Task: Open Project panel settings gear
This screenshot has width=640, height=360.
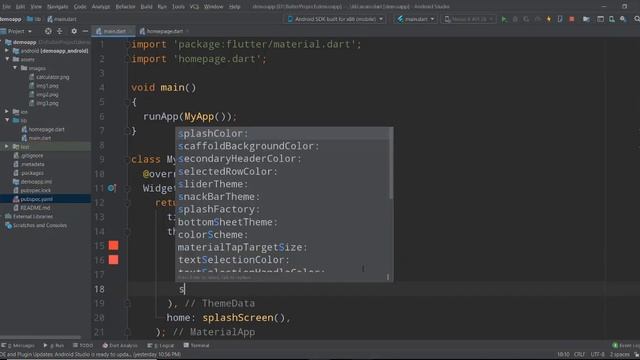Action: (x=74, y=31)
